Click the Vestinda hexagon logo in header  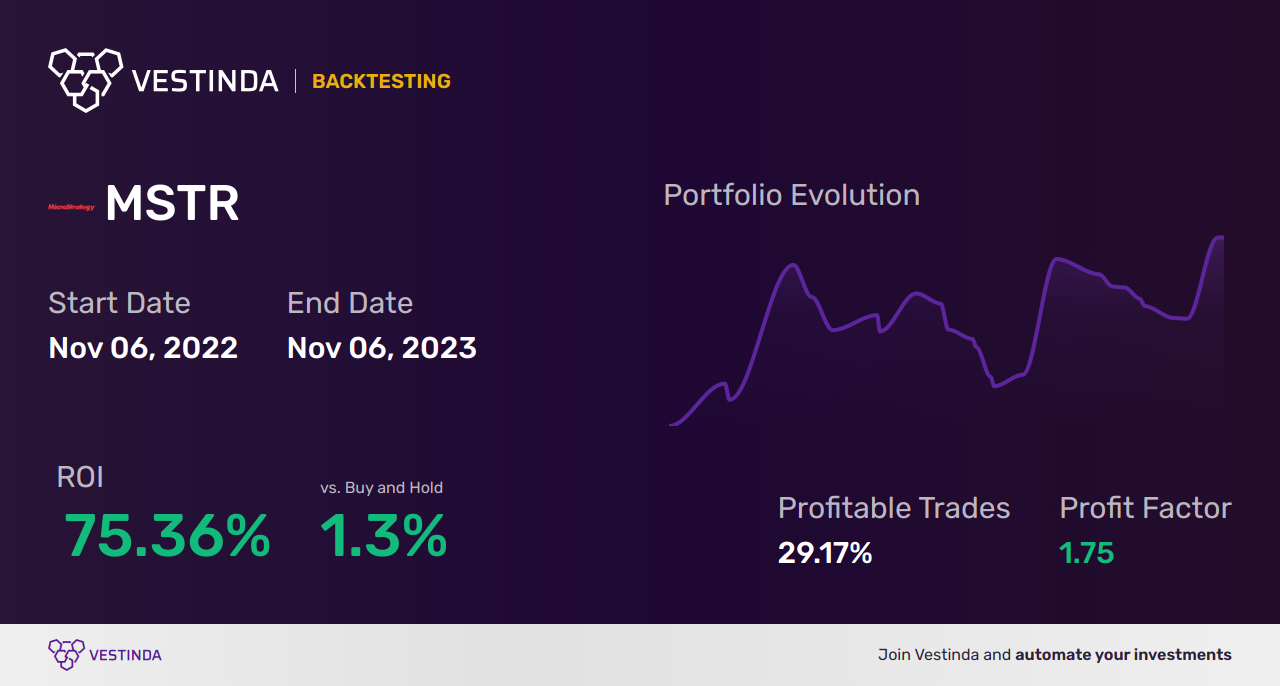[x=85, y=79]
